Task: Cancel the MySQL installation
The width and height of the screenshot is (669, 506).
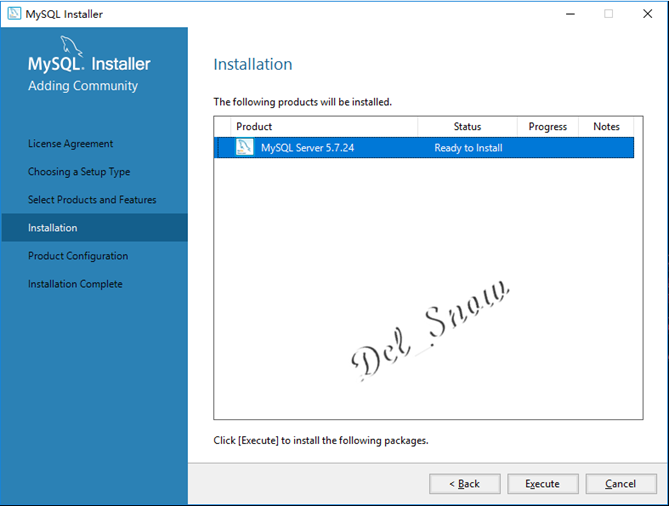Action: [621, 484]
